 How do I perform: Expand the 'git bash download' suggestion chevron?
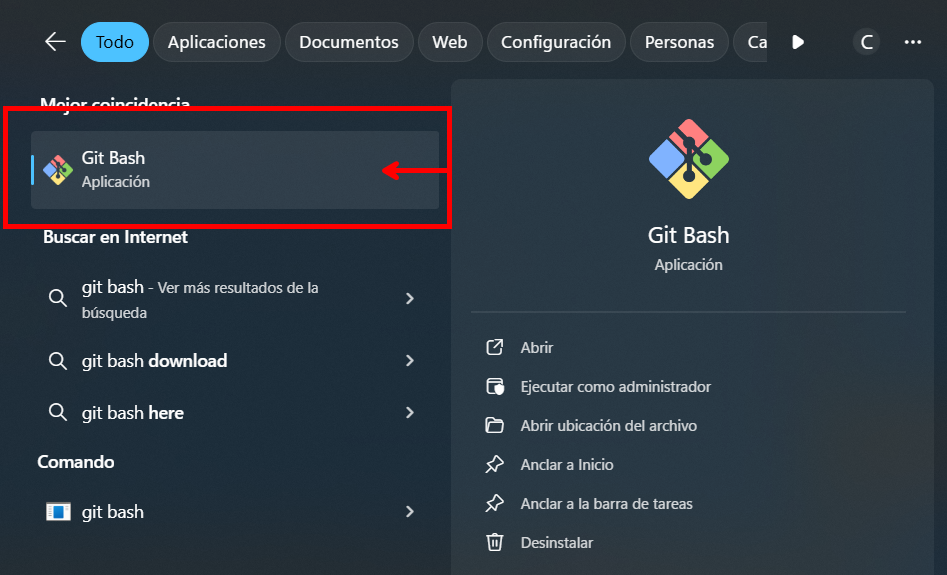(410, 361)
